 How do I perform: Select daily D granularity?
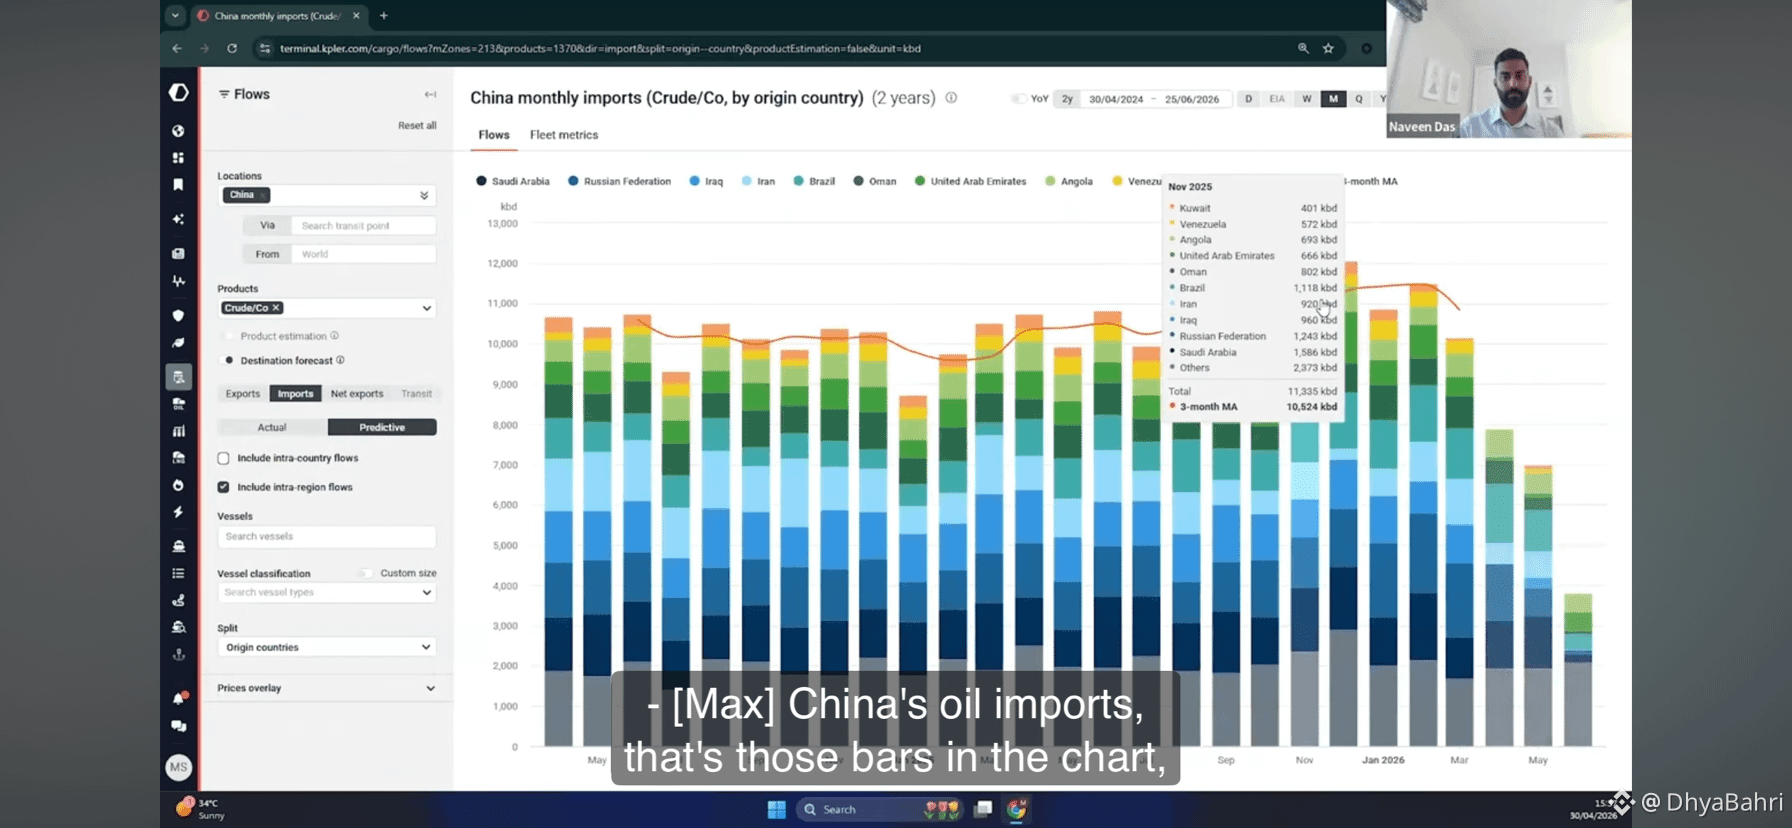1248,99
